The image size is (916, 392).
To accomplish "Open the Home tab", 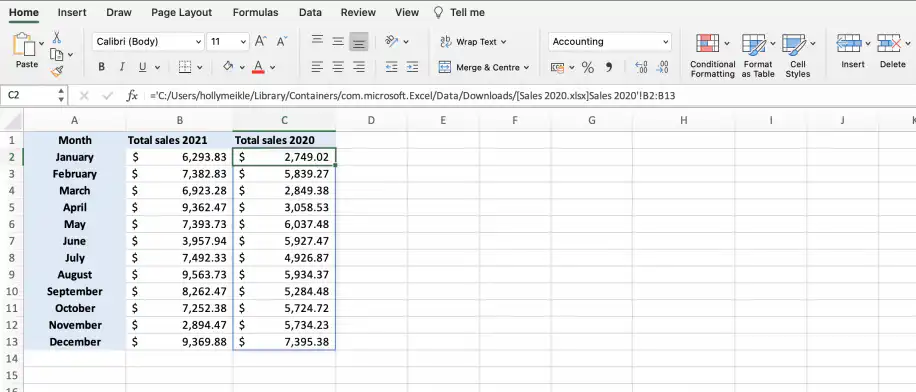I will 24,12.
